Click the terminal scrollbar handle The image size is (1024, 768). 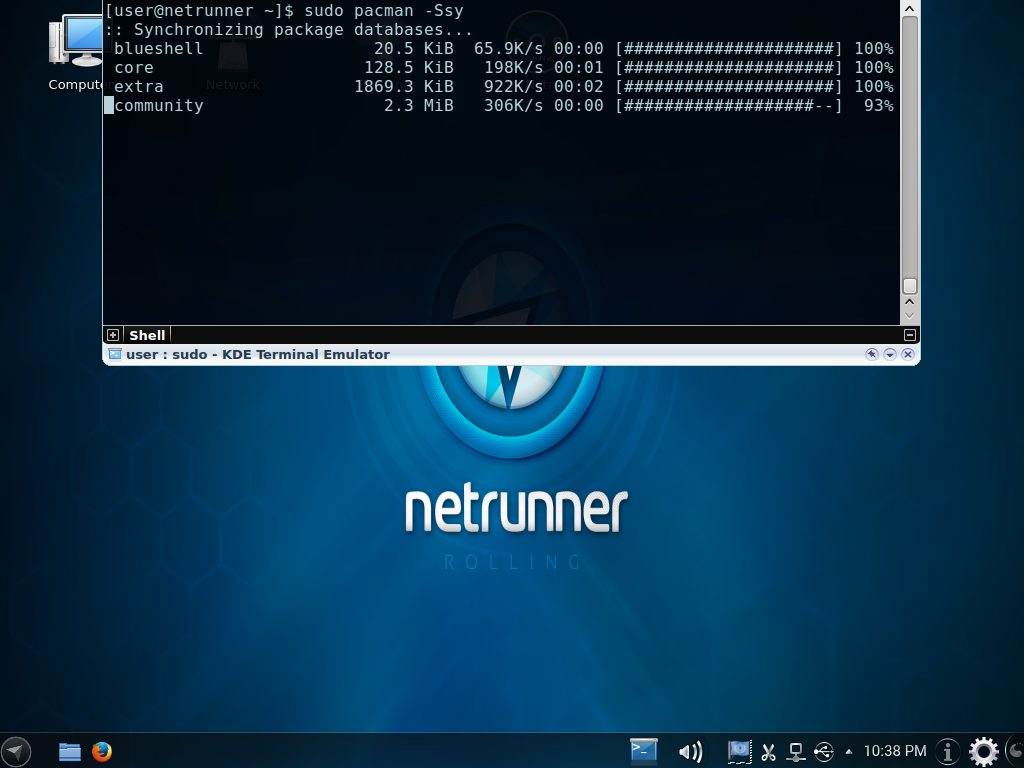point(910,286)
